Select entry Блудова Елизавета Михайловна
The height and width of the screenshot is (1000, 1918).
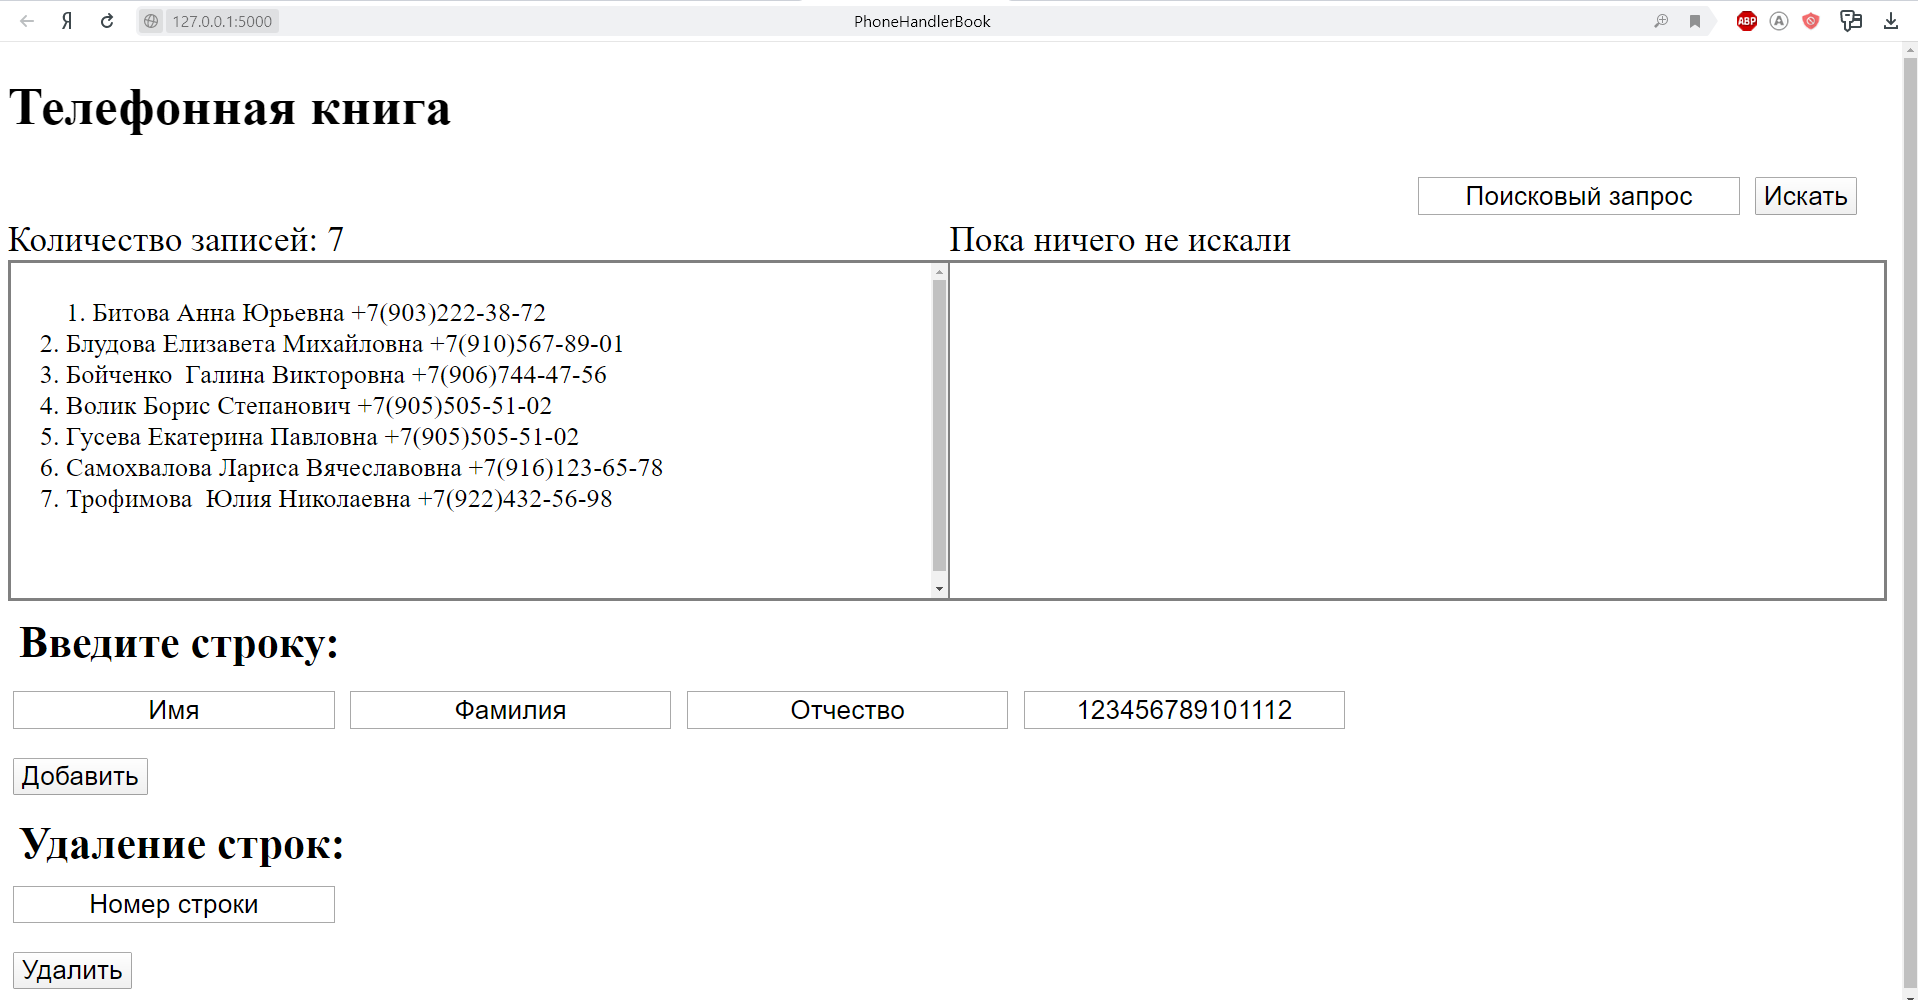pyautogui.click(x=345, y=344)
